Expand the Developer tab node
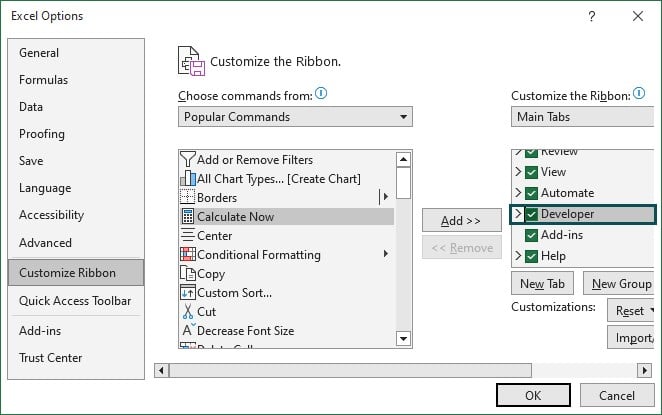The width and height of the screenshot is (662, 415). [518, 214]
